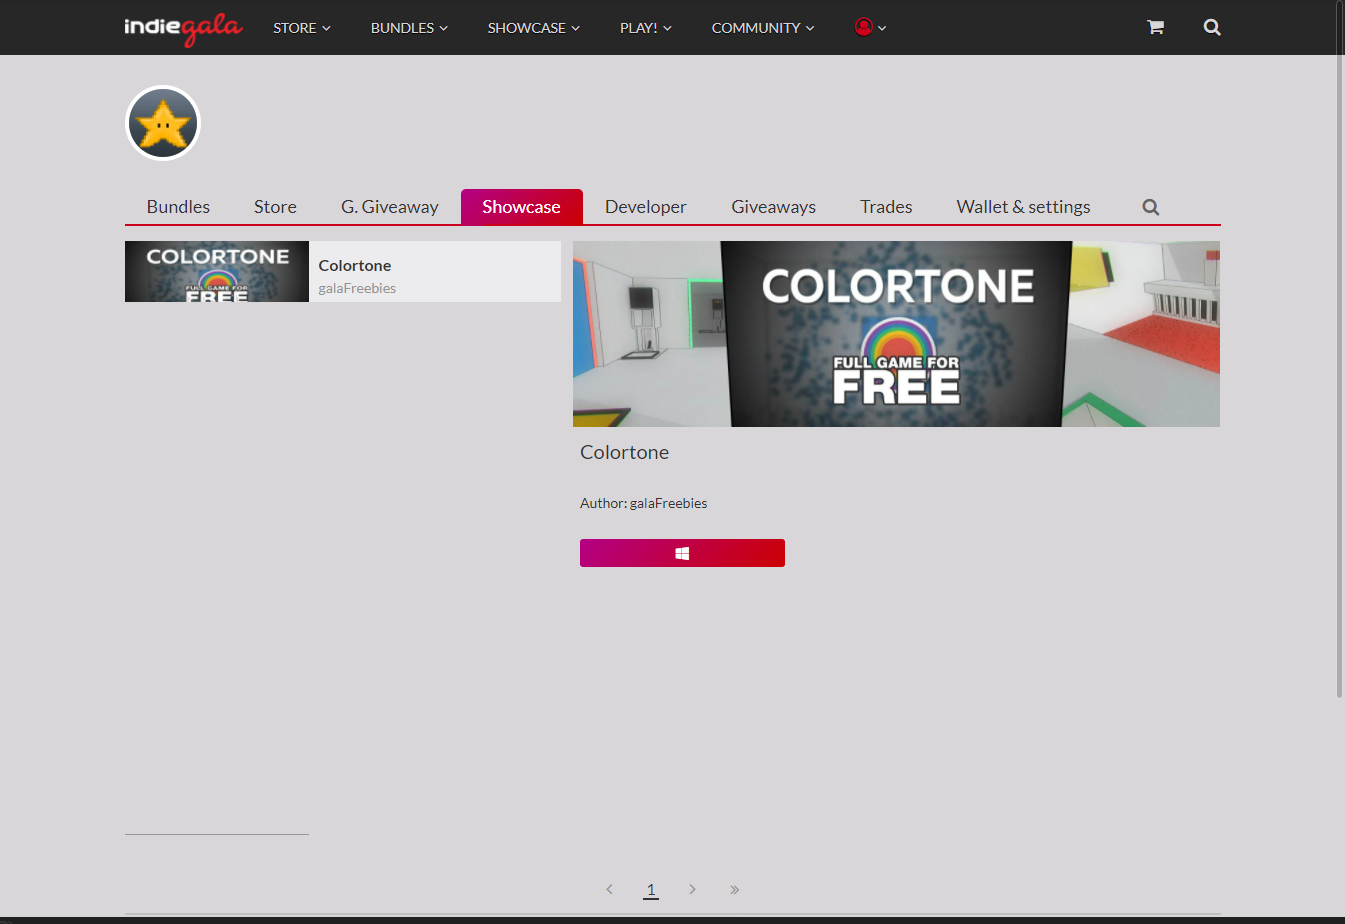Viewport: 1345px width, 924px height.
Task: Go to next page arrow in pagination
Action: coord(692,889)
